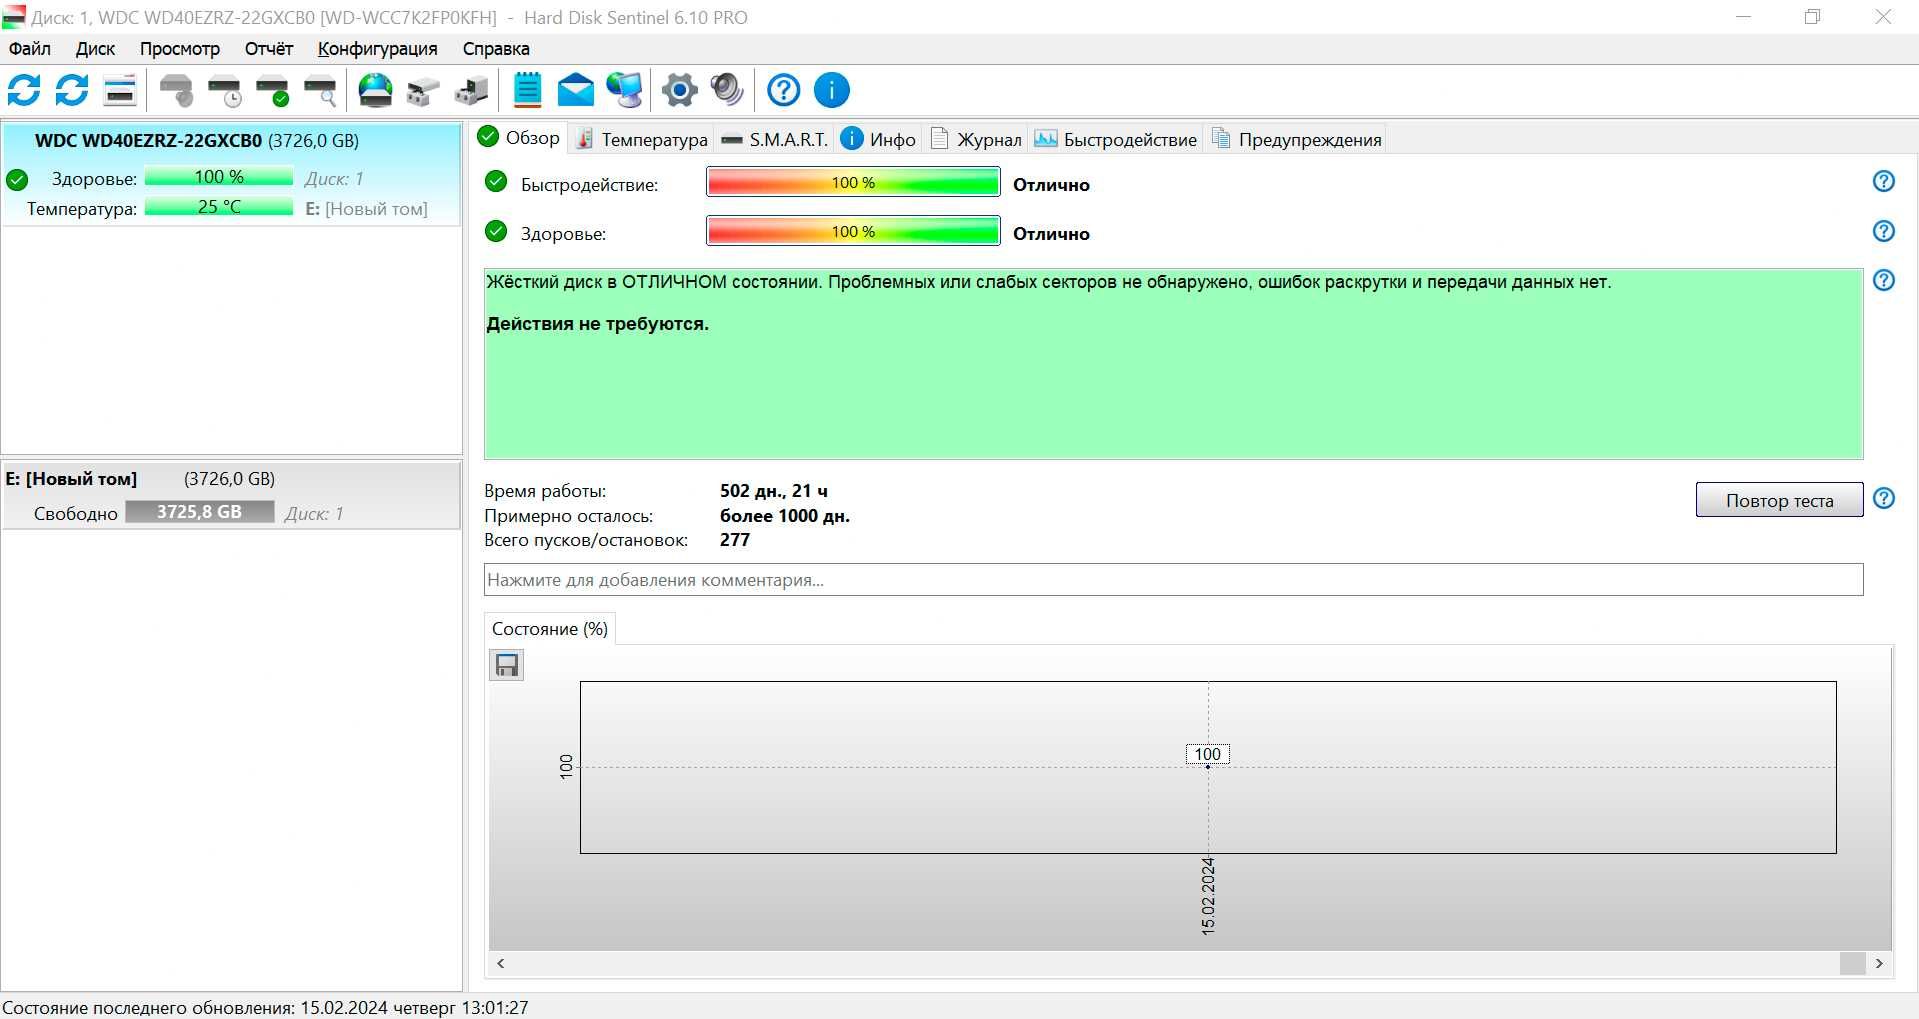Image resolution: width=1919 pixels, height=1019 pixels.
Task: Click the main Здоровье 100 % gradient bar
Action: point(853,231)
